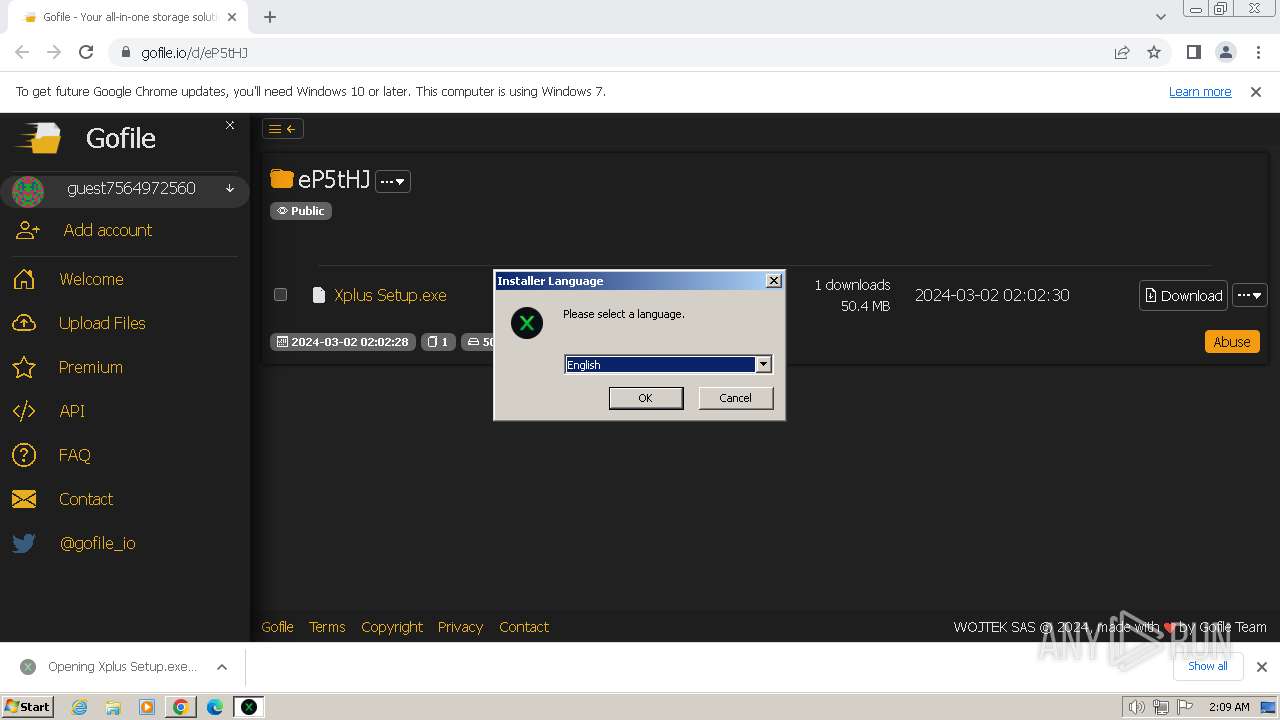Bookmark this tab with star icon

pyautogui.click(x=1154, y=52)
